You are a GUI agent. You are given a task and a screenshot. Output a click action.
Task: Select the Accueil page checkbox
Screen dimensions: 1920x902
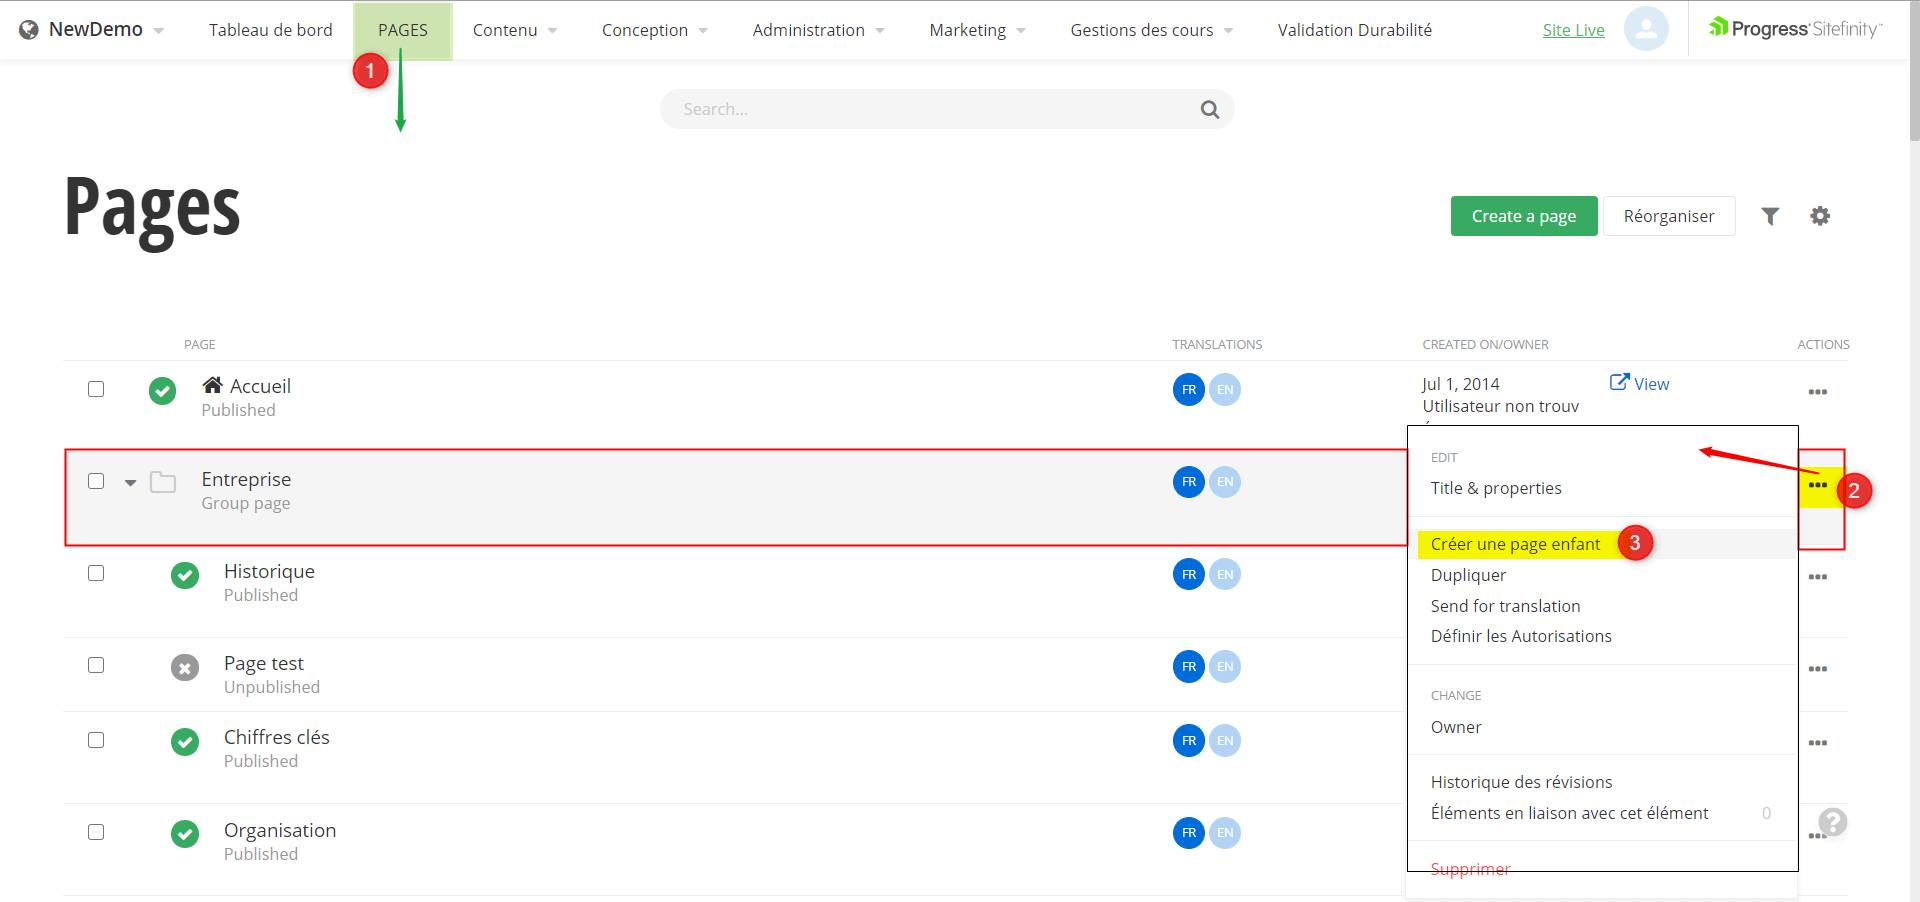96,389
